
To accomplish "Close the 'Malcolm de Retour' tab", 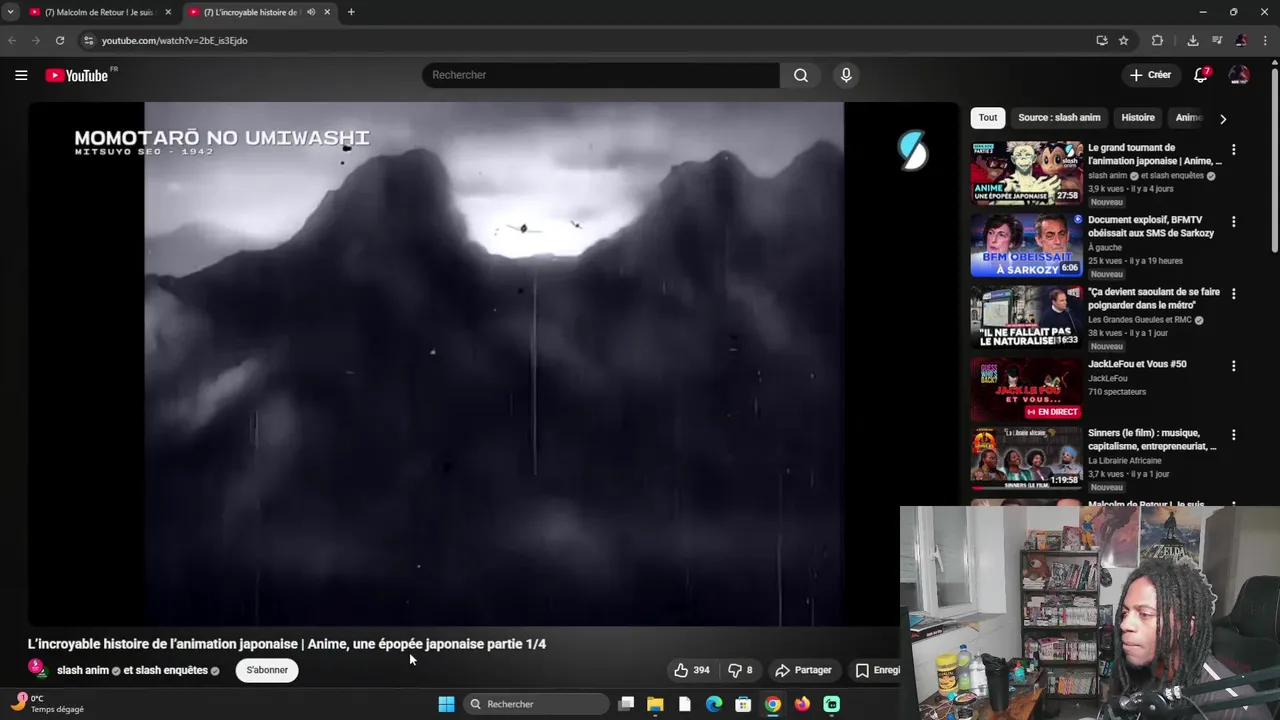I will tap(168, 12).
